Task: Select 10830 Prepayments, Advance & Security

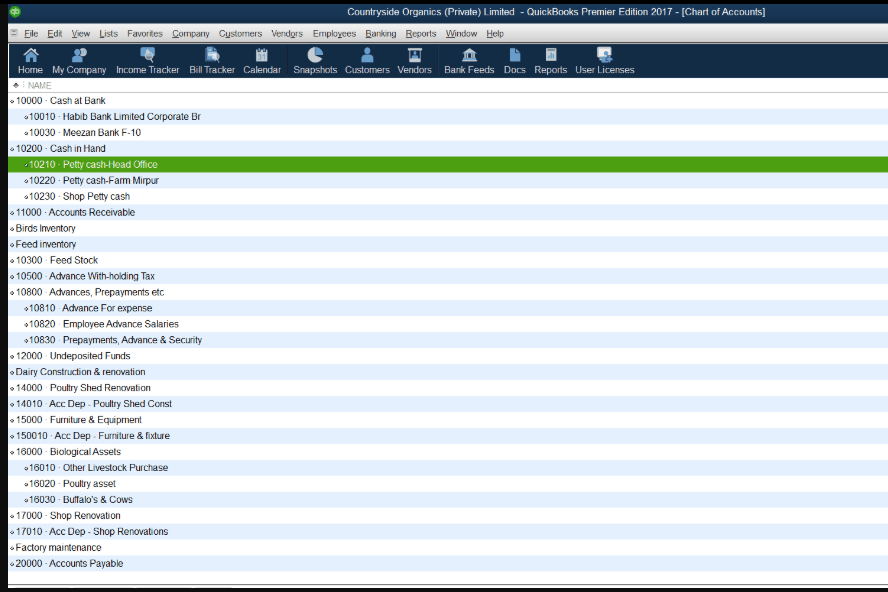Action: coord(447,339)
